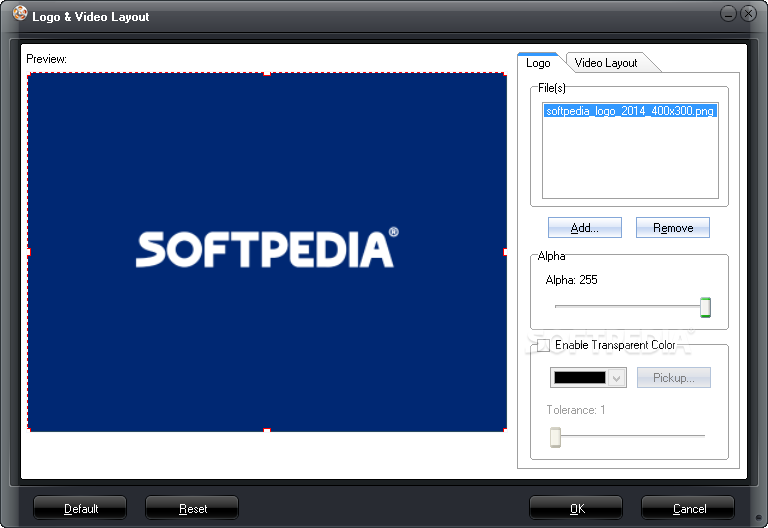Click the black color swatch
Image resolution: width=768 pixels, height=528 pixels.
[x=580, y=378]
